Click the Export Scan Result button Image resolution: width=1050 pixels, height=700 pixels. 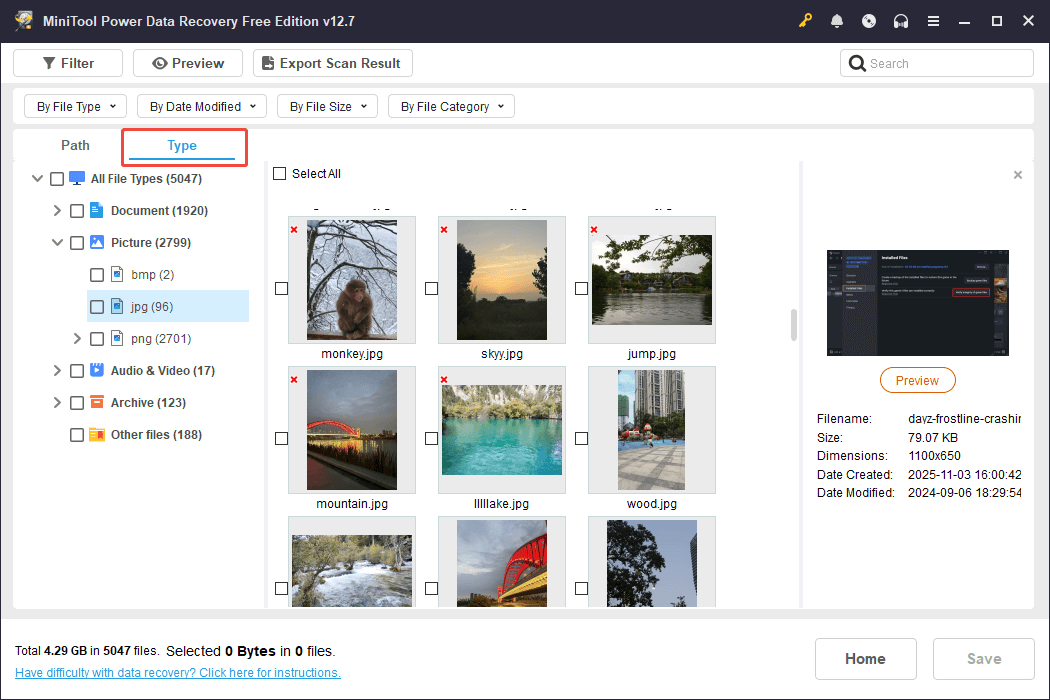[332, 64]
